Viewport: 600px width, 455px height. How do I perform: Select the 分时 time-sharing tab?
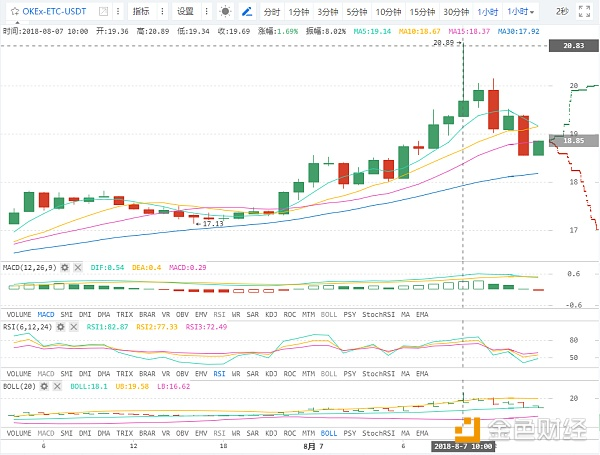(x=271, y=12)
